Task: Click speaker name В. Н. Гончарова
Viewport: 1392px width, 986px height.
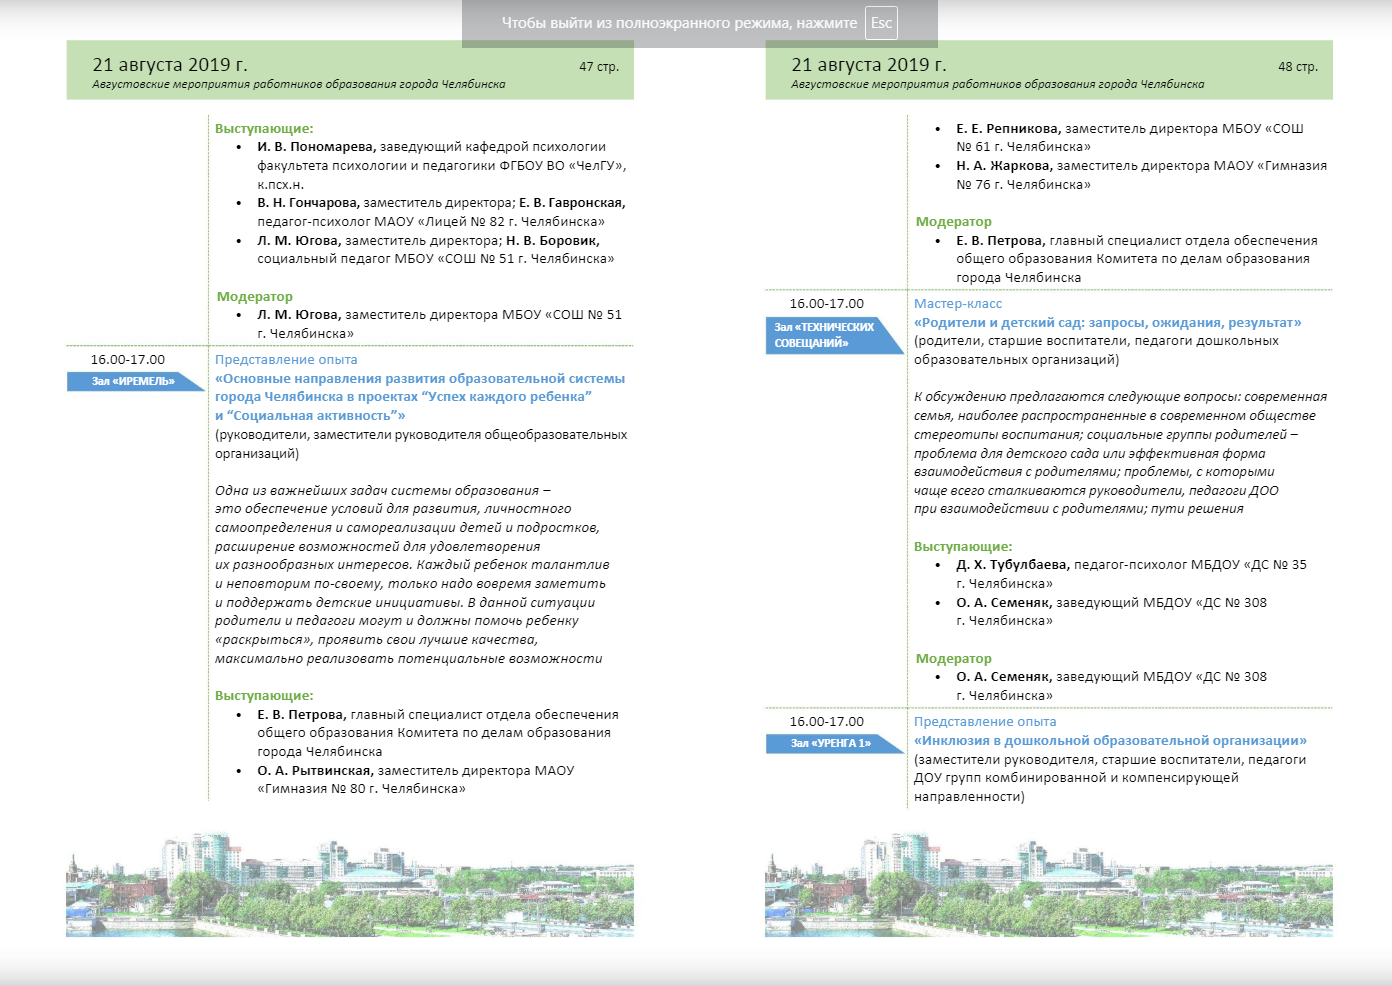Action: pos(308,203)
